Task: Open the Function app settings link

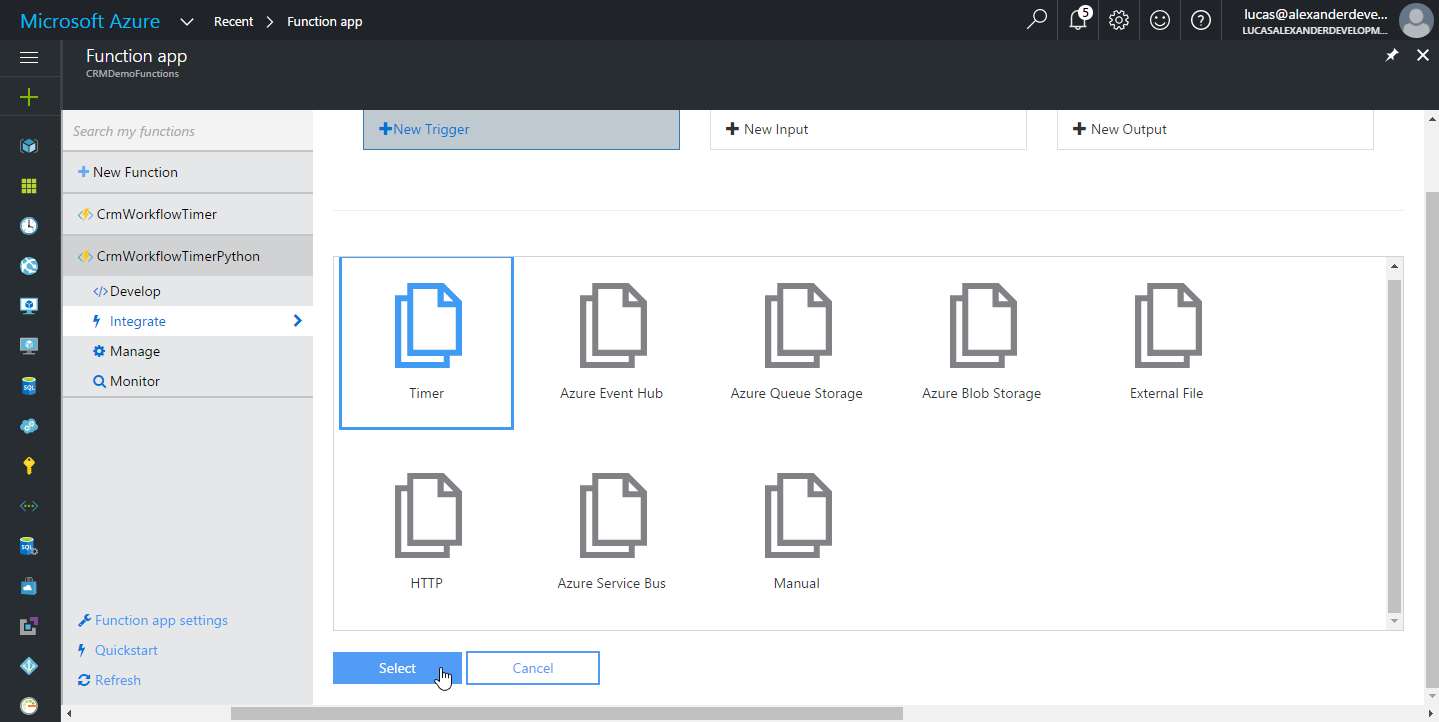Action: point(161,620)
